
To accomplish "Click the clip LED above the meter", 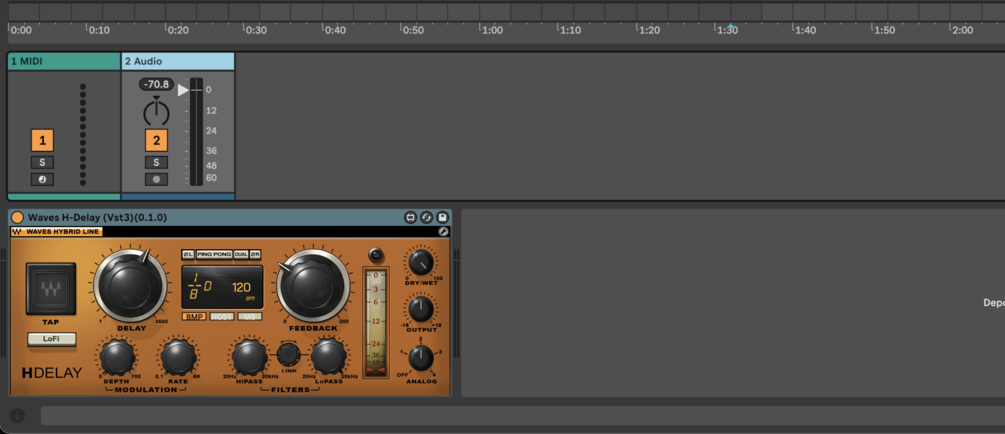I will (x=376, y=255).
